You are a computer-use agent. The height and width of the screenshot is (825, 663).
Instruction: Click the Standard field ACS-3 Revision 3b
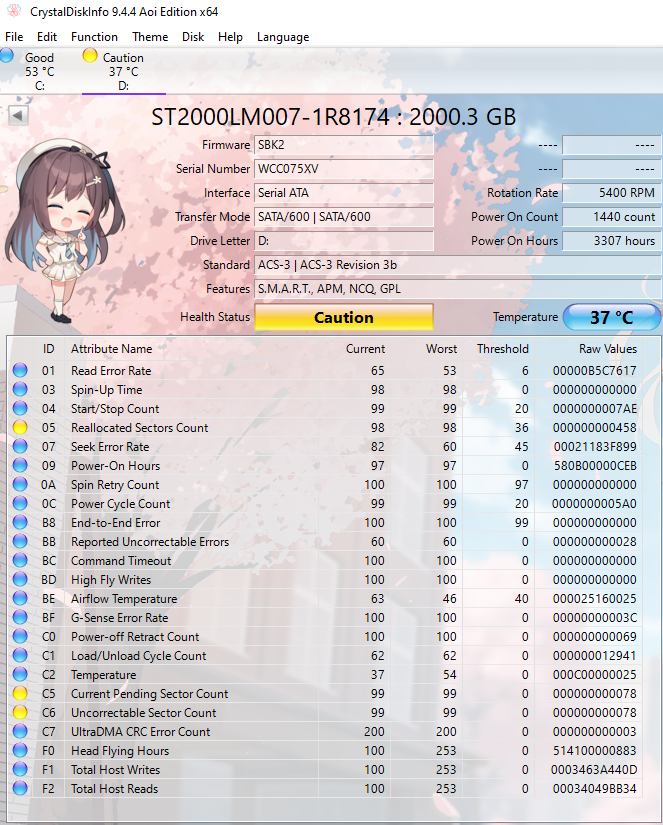click(x=458, y=265)
